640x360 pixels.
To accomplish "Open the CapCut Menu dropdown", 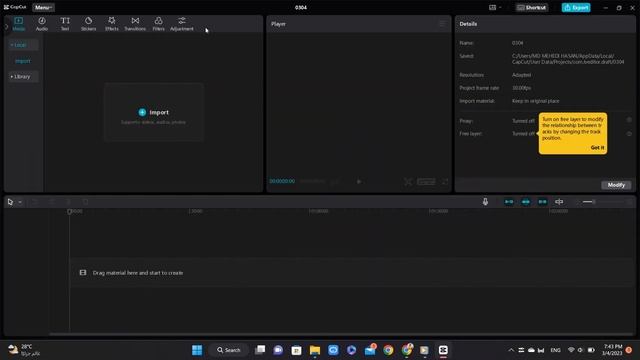I will pyautogui.click(x=43, y=7).
